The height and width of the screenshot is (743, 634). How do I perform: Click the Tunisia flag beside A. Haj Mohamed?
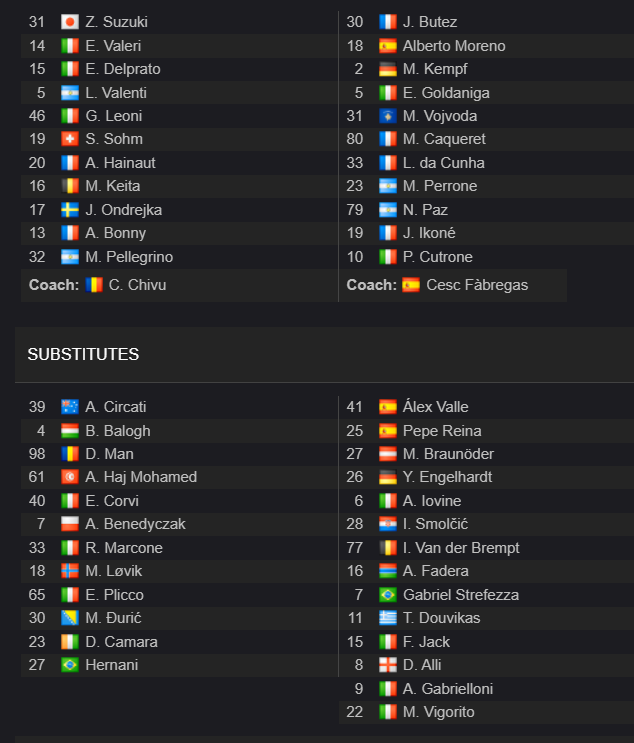click(x=70, y=477)
